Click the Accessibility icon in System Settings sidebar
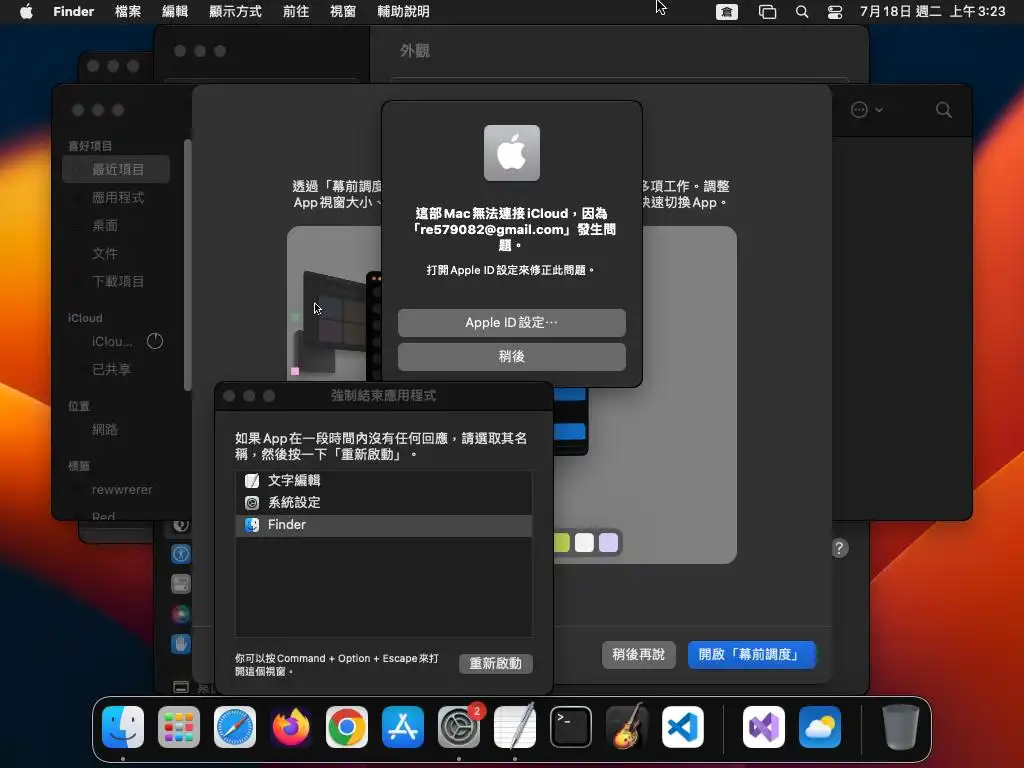Viewport: 1024px width, 768px height. (181, 554)
